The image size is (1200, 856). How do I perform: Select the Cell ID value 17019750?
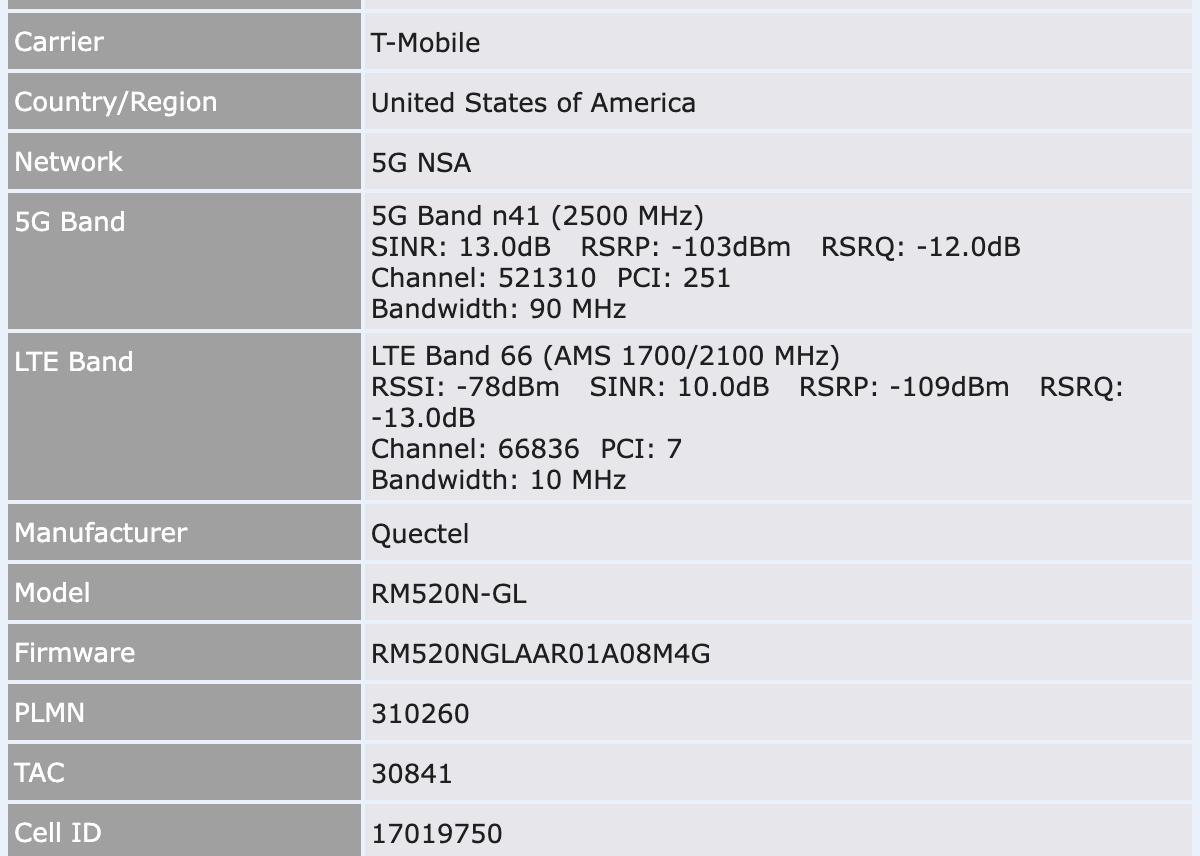click(436, 834)
